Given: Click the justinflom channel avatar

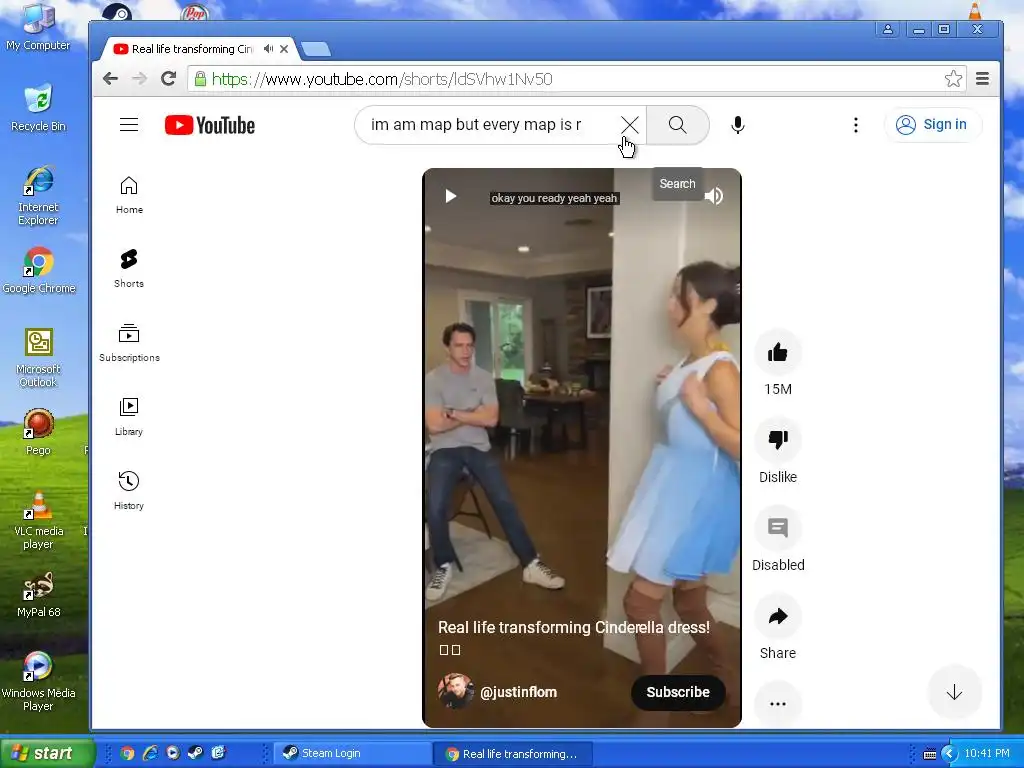Looking at the screenshot, I should pos(455,692).
